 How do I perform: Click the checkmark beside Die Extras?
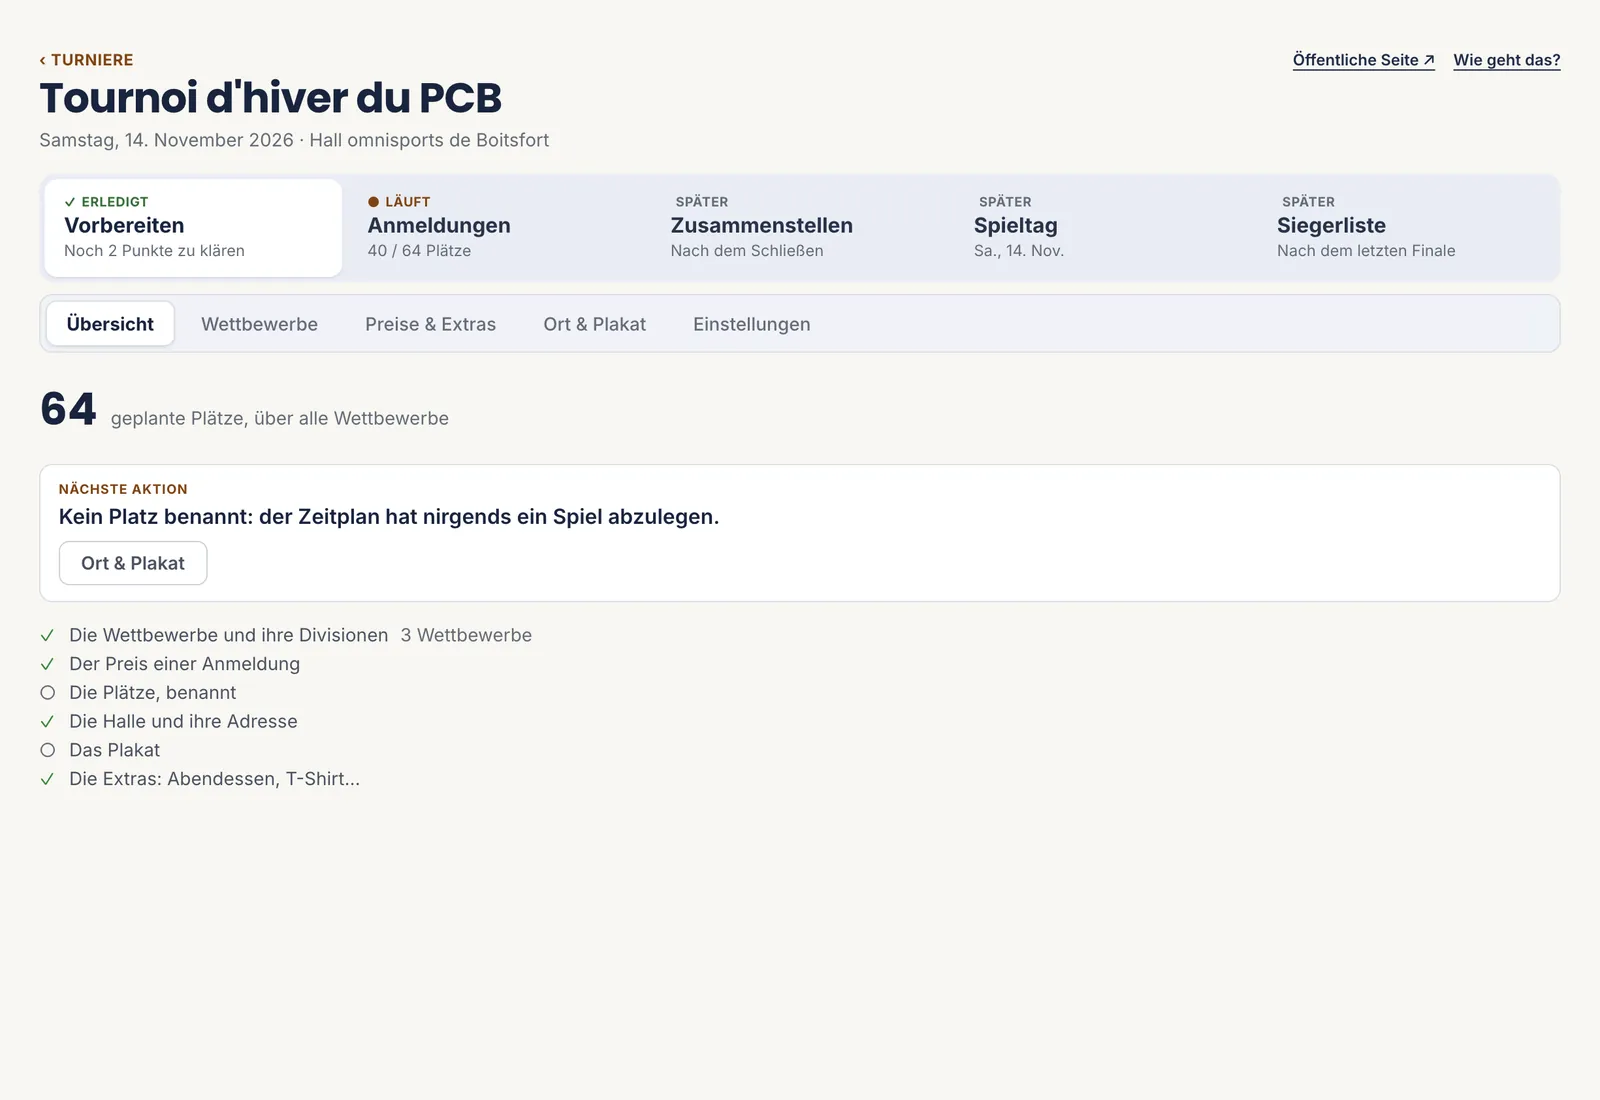click(x=47, y=779)
